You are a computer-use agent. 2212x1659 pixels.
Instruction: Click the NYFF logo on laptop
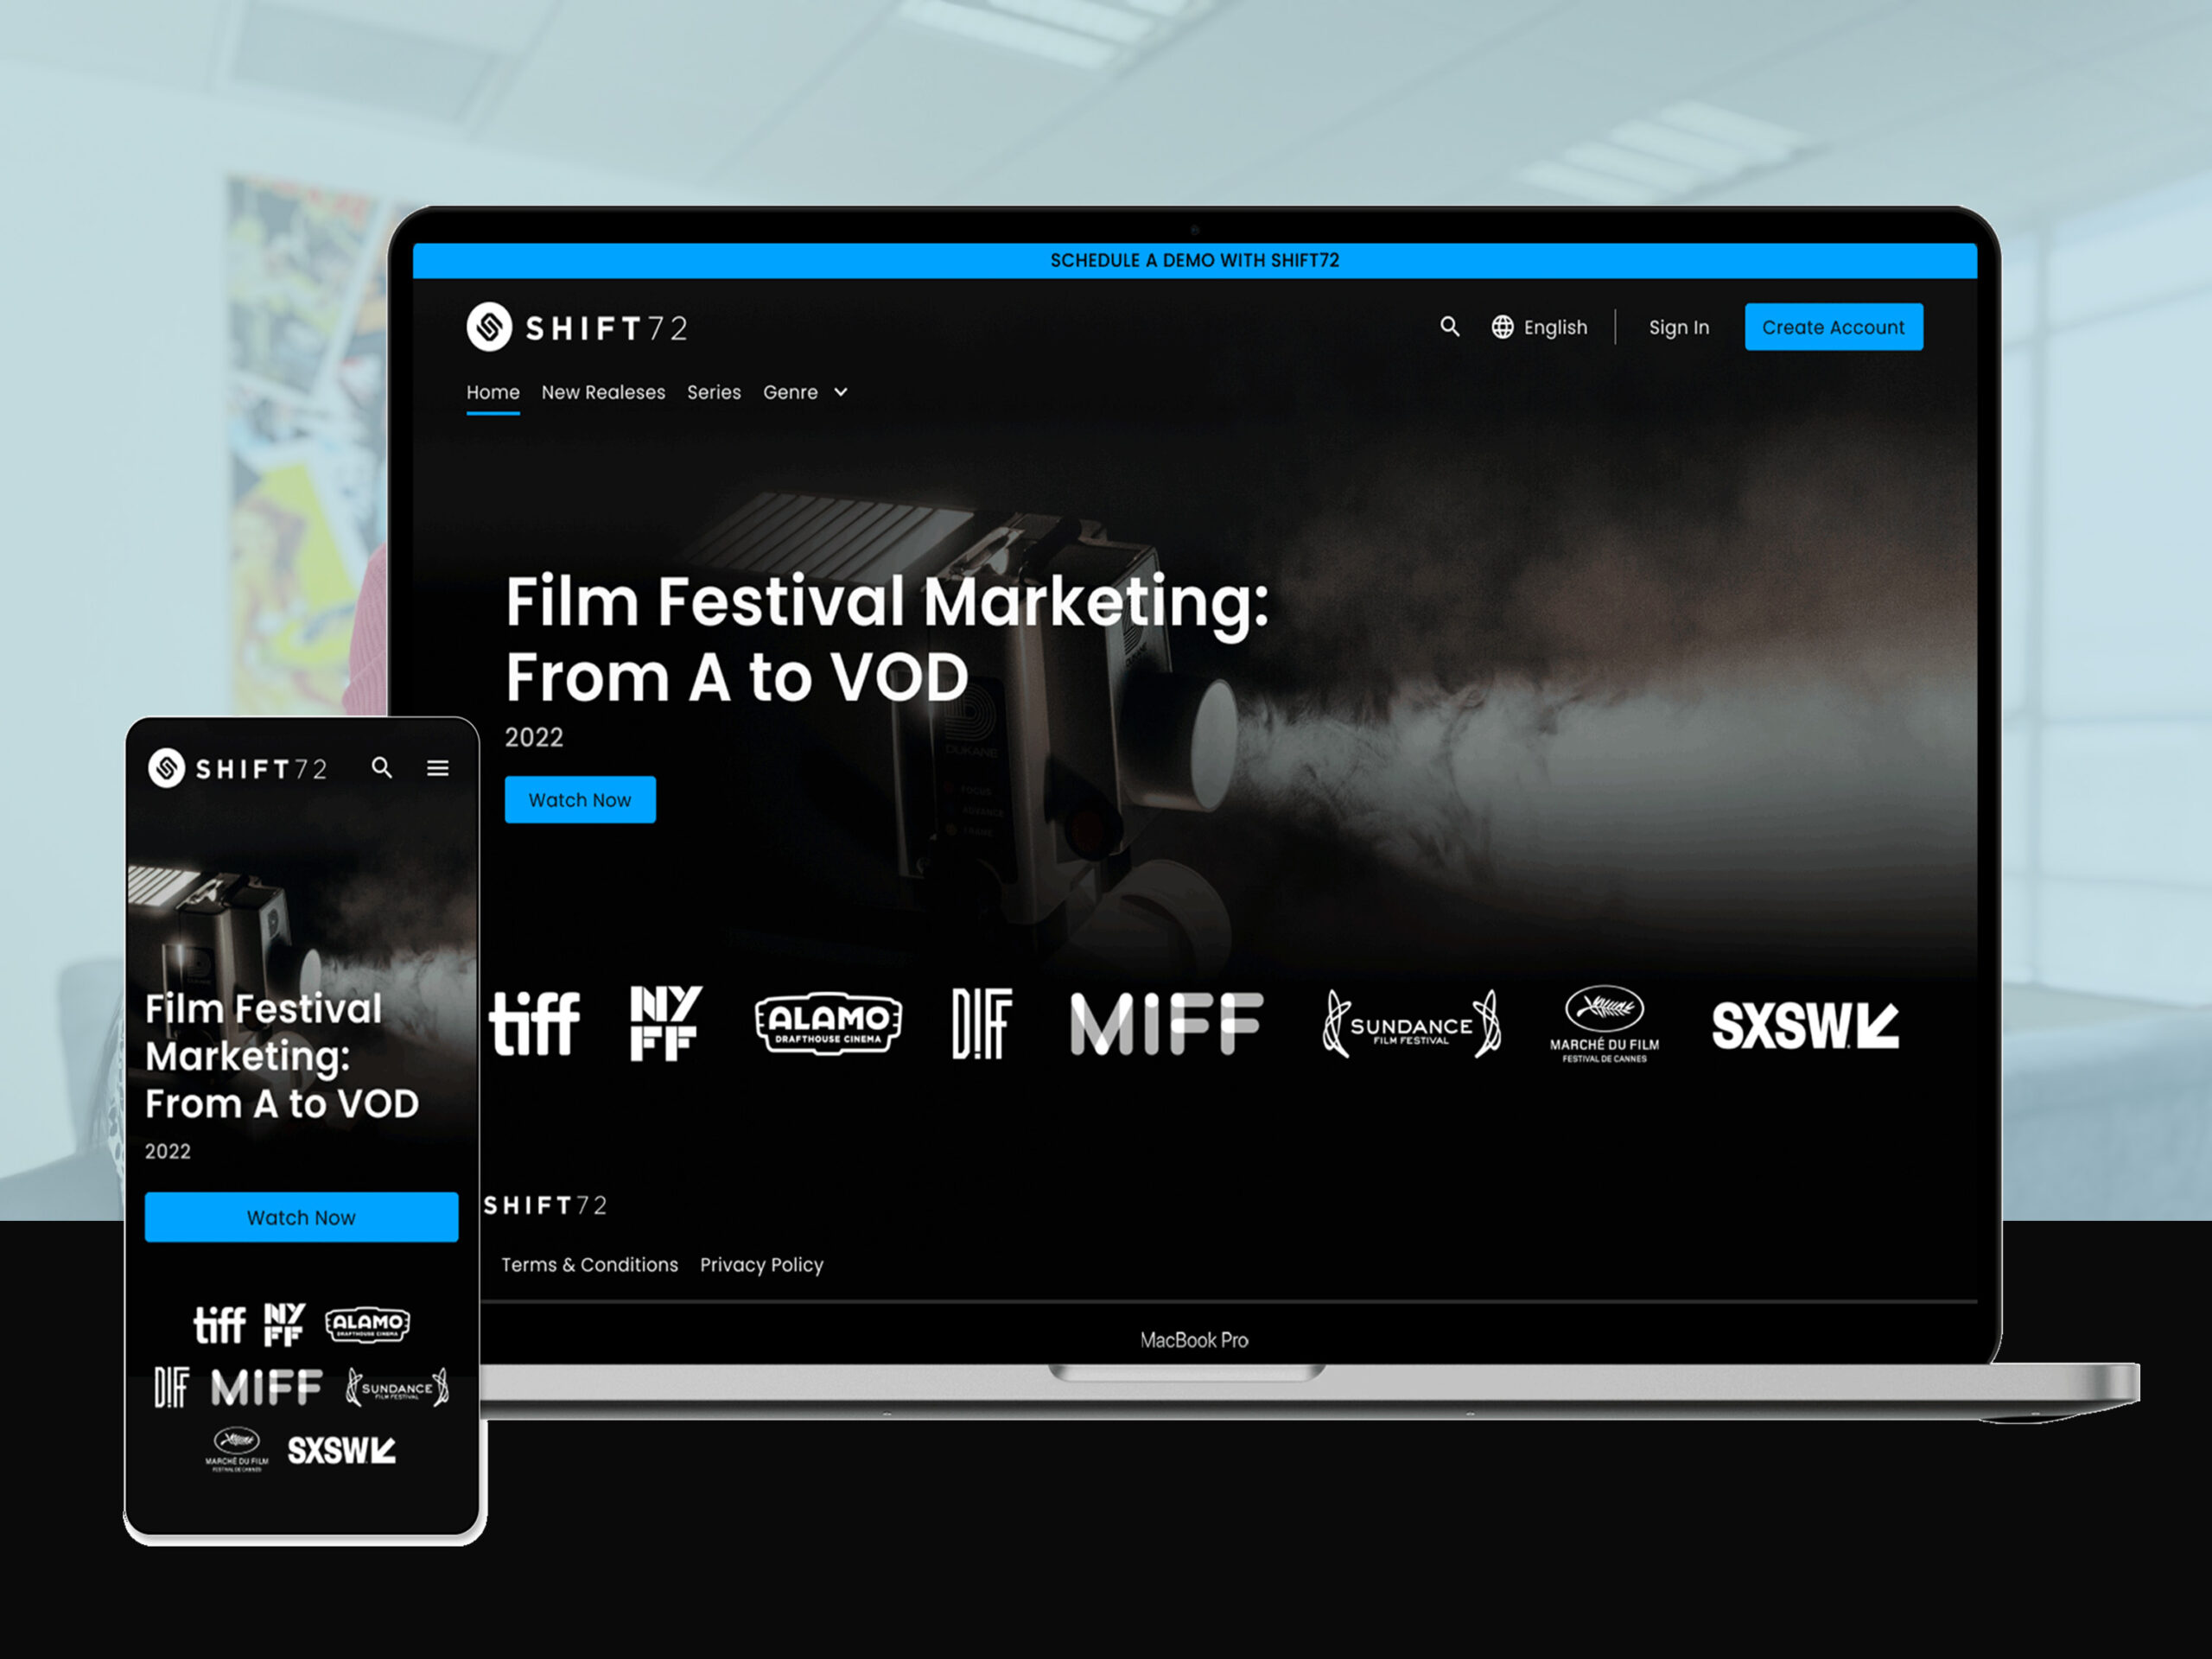tap(666, 1023)
